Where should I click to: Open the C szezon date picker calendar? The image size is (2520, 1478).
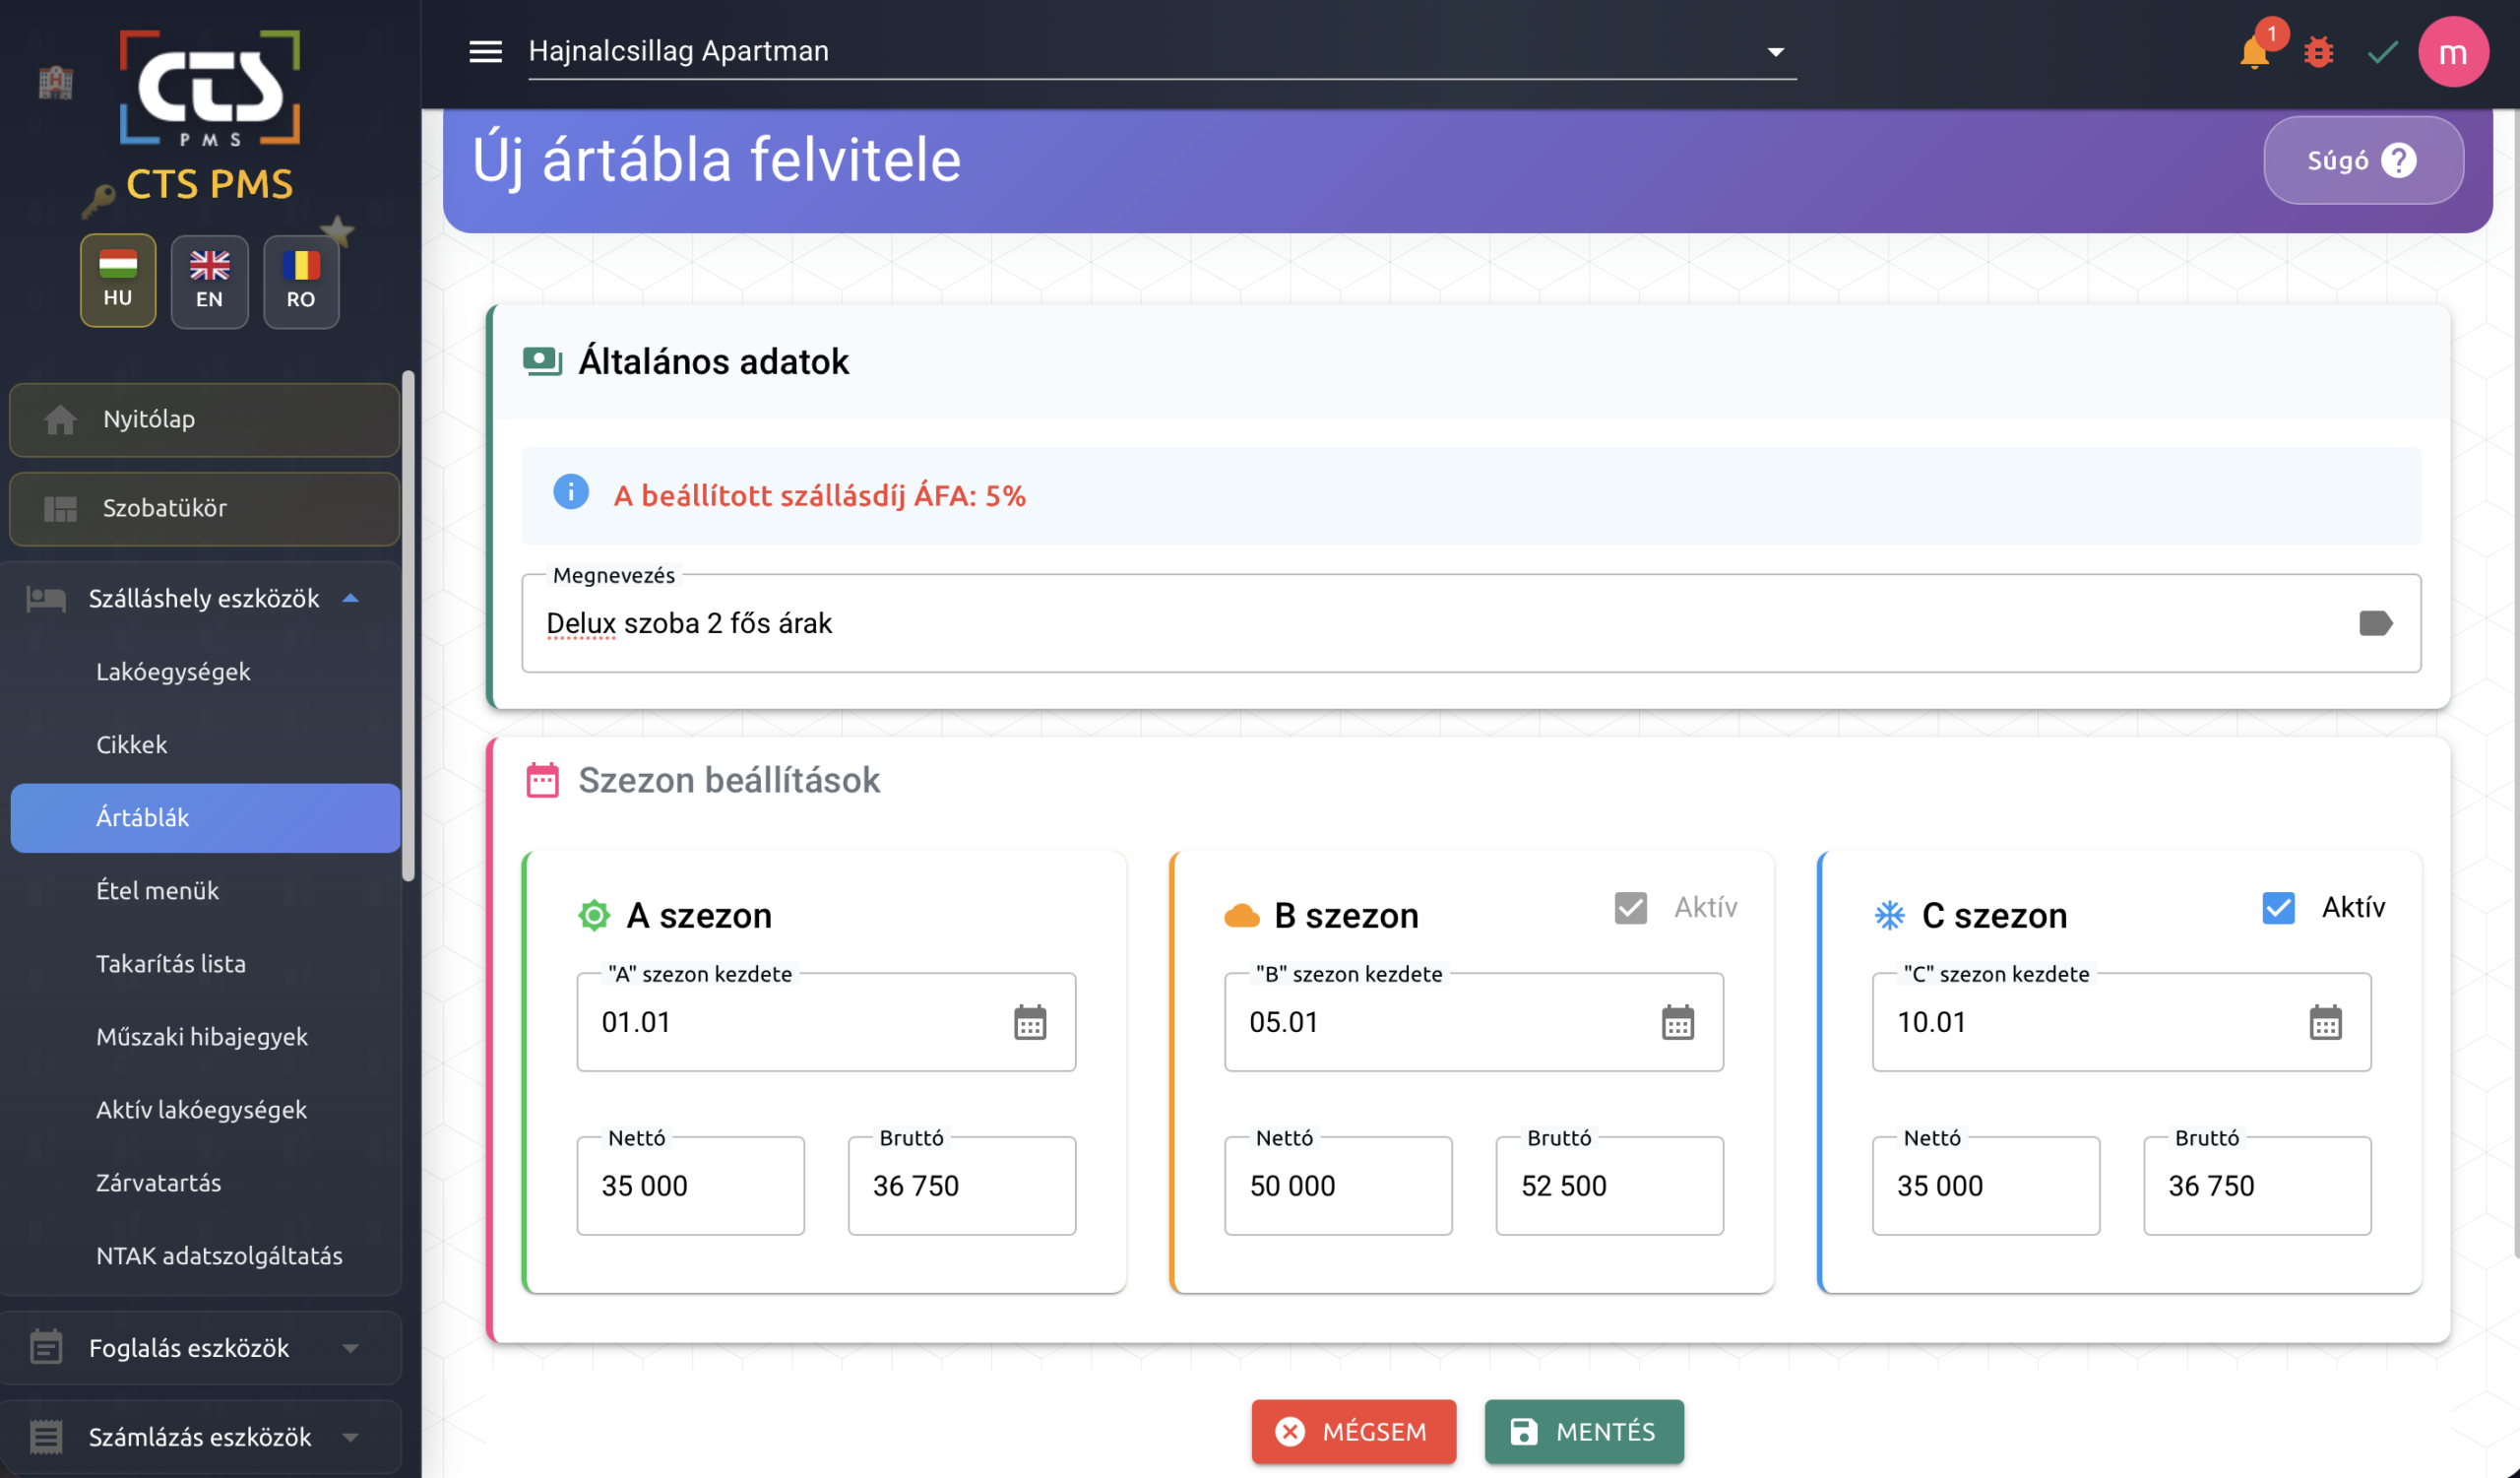point(2325,1022)
